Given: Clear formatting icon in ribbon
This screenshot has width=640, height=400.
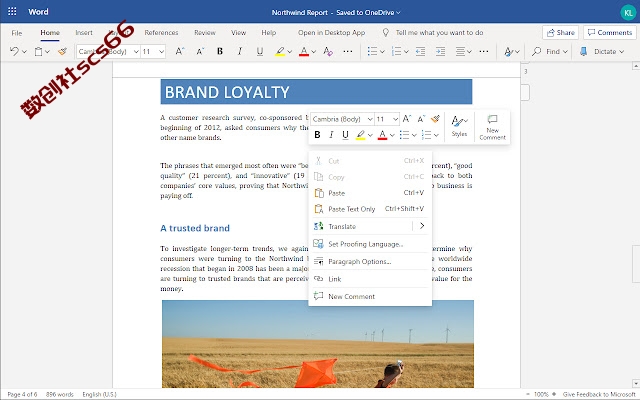Looking at the screenshot, I should pos(327,51).
